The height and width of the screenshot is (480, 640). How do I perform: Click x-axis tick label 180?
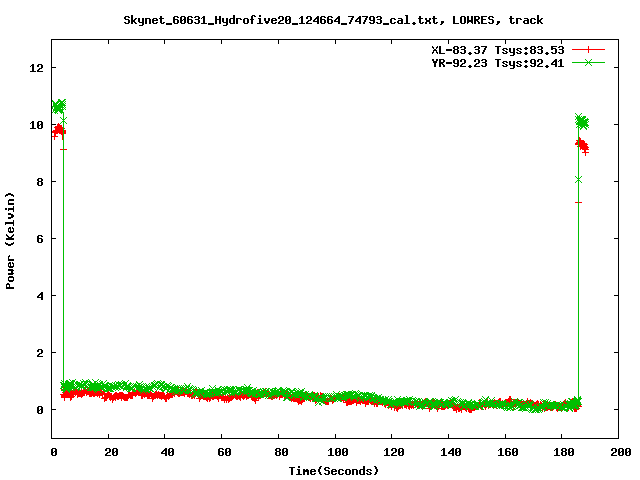coord(564,452)
